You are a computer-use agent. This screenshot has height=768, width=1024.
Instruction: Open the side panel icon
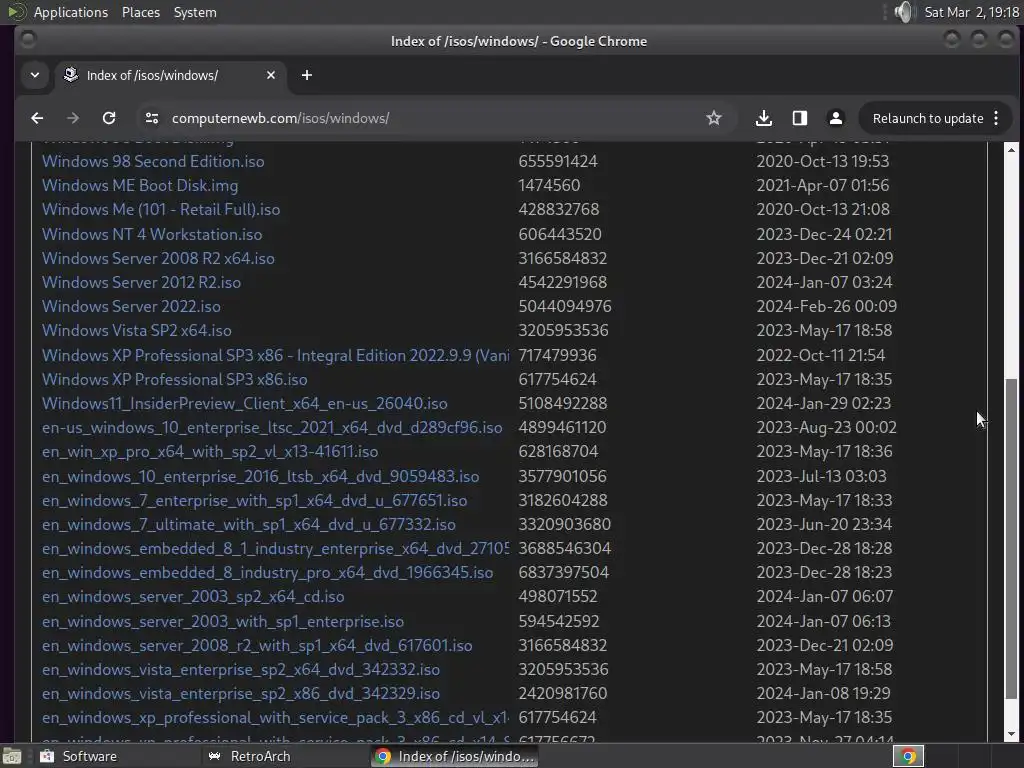pyautogui.click(x=799, y=118)
